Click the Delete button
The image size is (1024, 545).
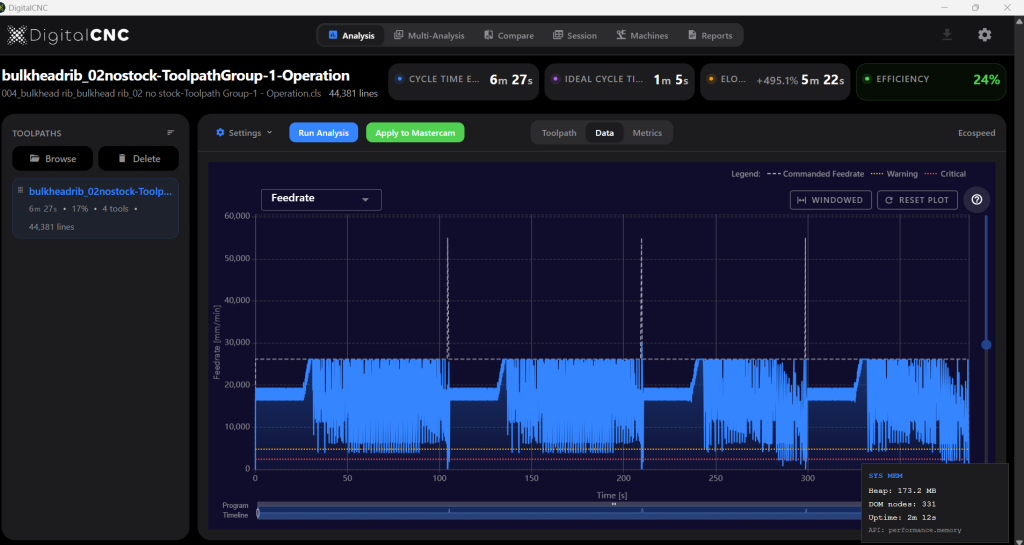[x=138, y=159]
